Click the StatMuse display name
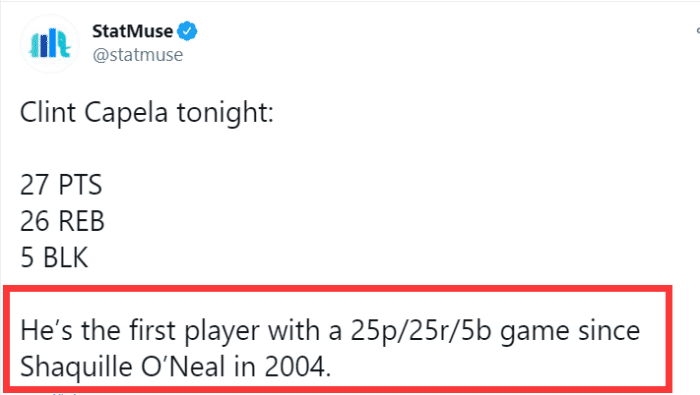Viewport: 700px width, 395px height. pyautogui.click(x=132, y=31)
